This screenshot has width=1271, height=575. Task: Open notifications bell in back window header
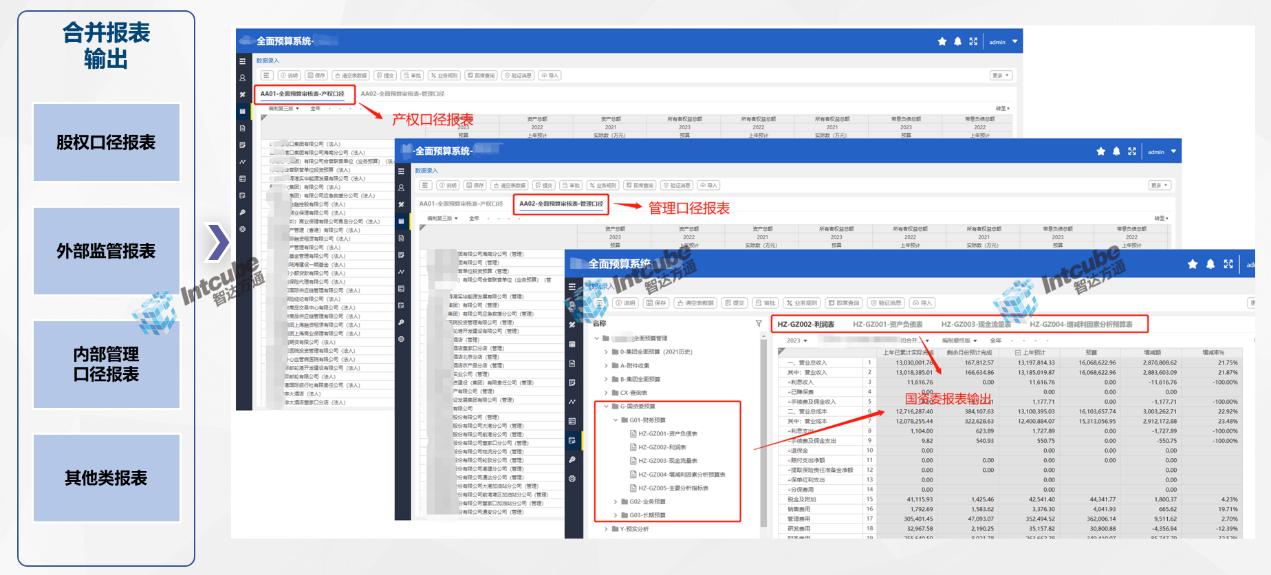click(957, 41)
